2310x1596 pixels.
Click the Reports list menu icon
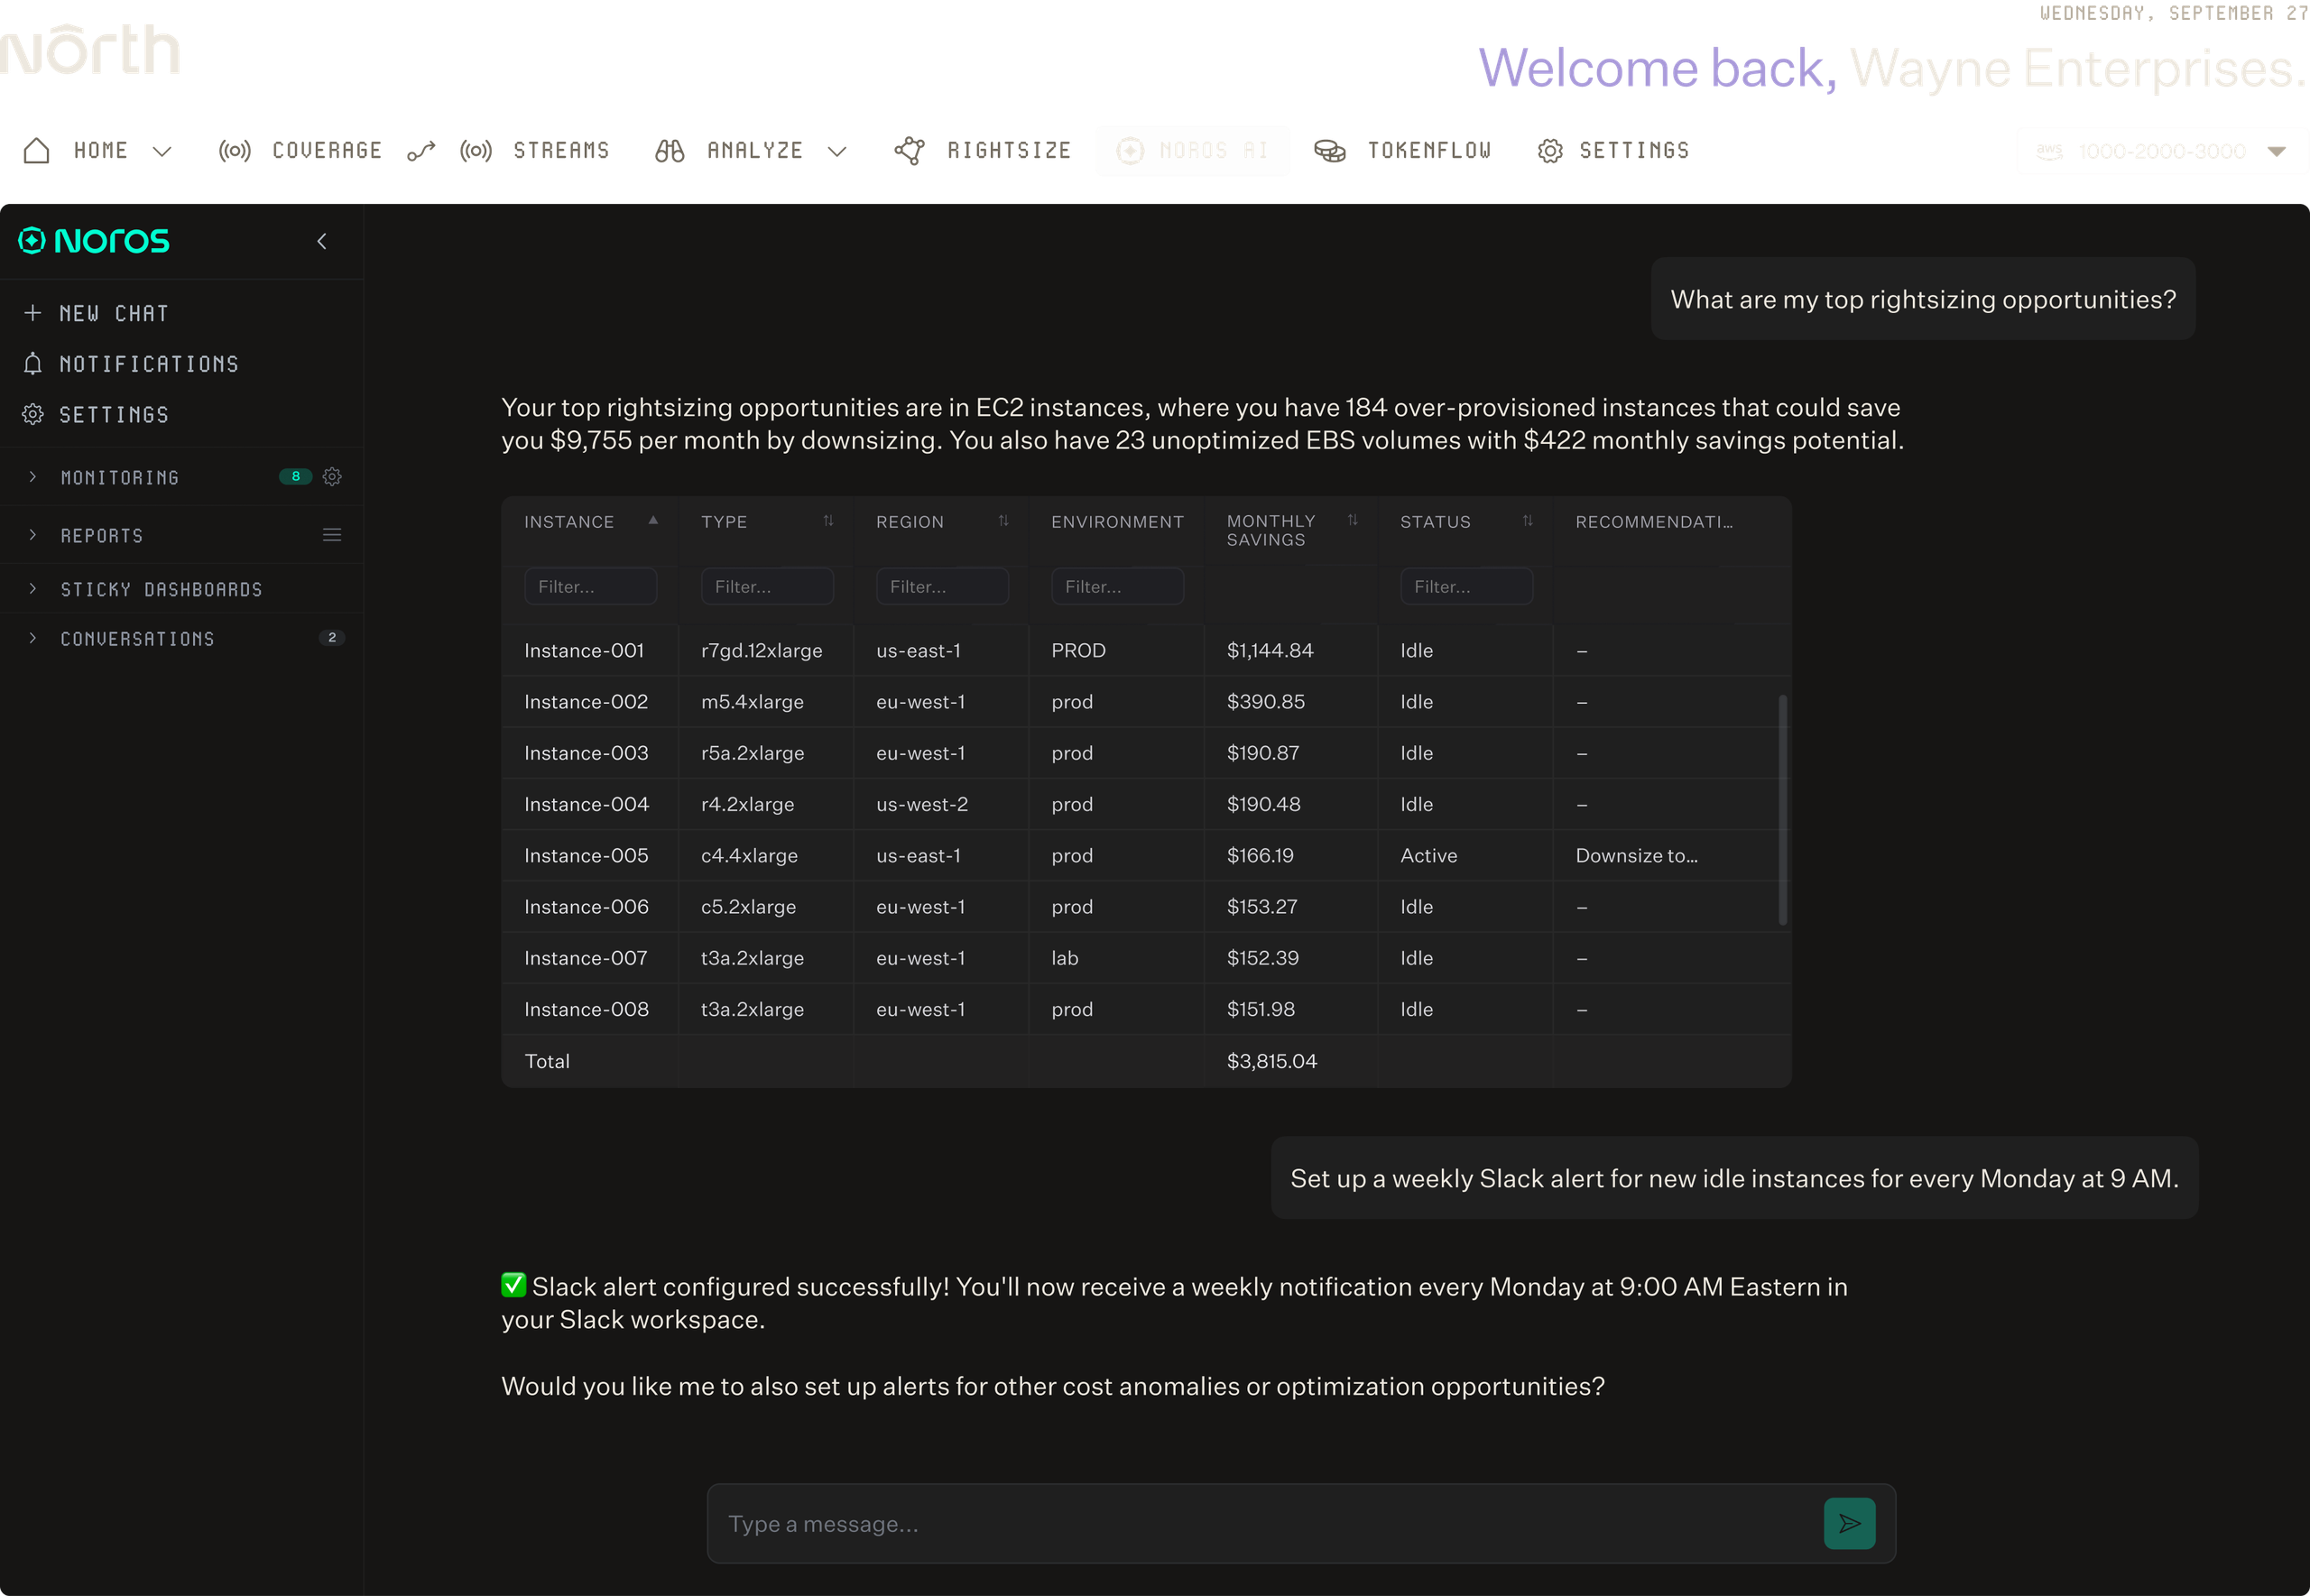(x=332, y=535)
